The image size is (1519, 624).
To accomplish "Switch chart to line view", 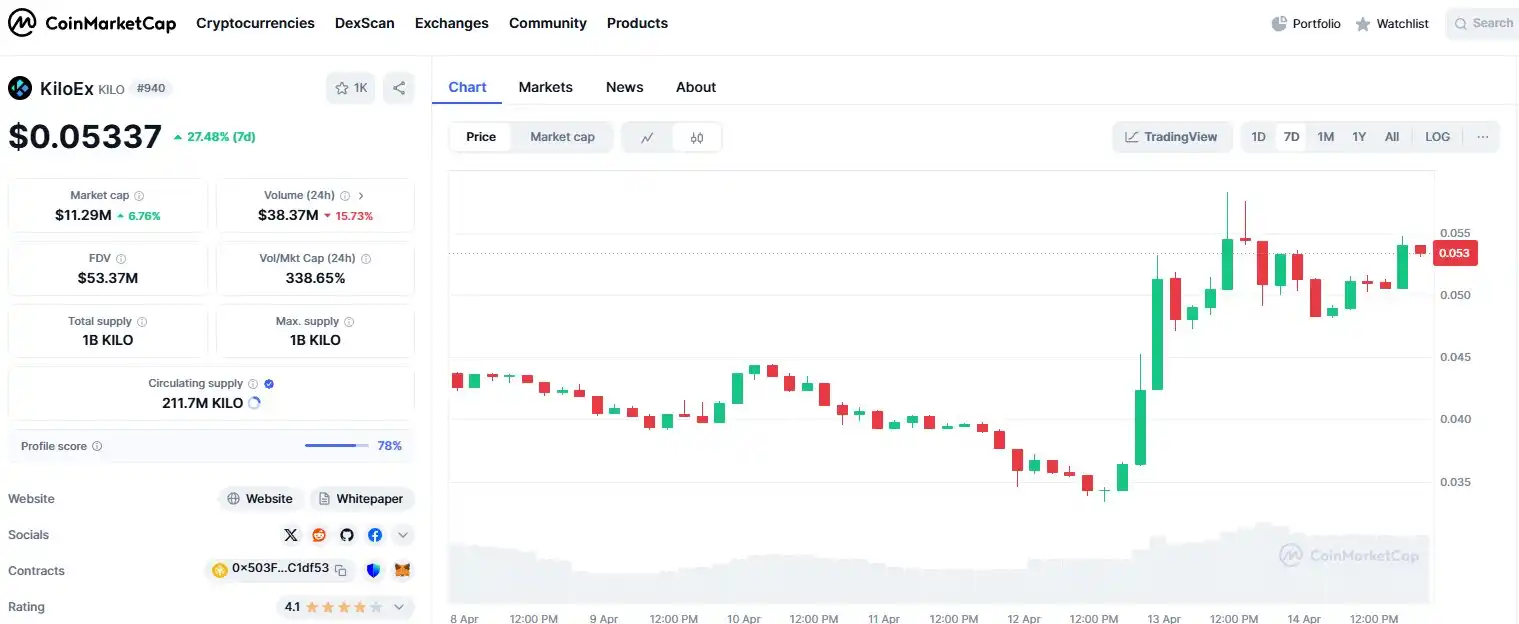I will coord(647,137).
